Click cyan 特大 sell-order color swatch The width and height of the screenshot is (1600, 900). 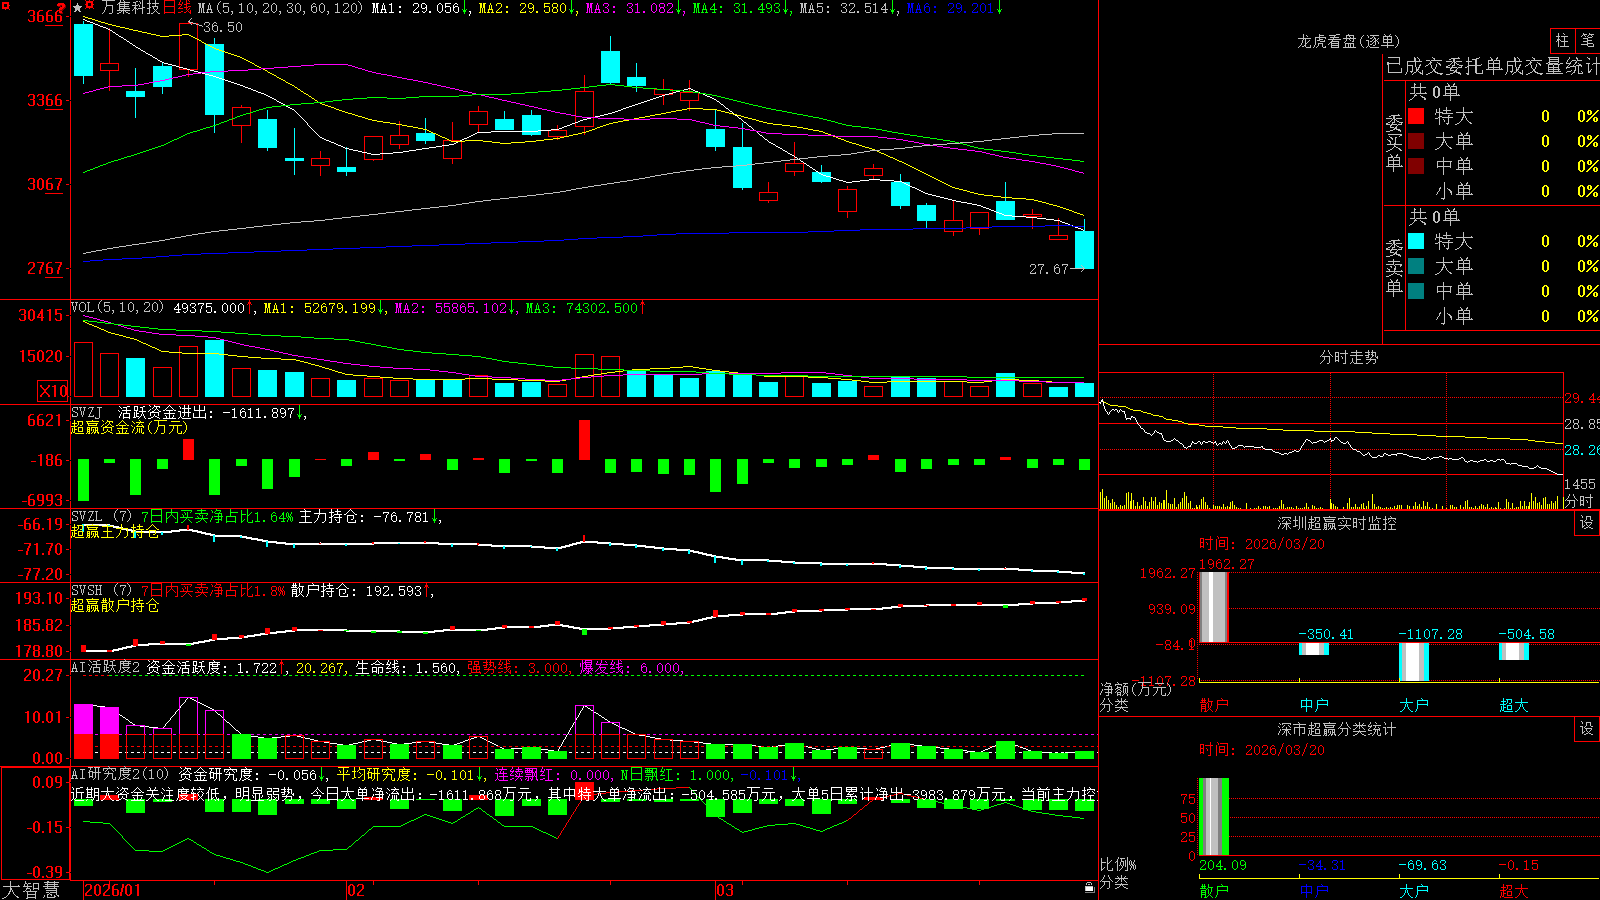click(1416, 241)
